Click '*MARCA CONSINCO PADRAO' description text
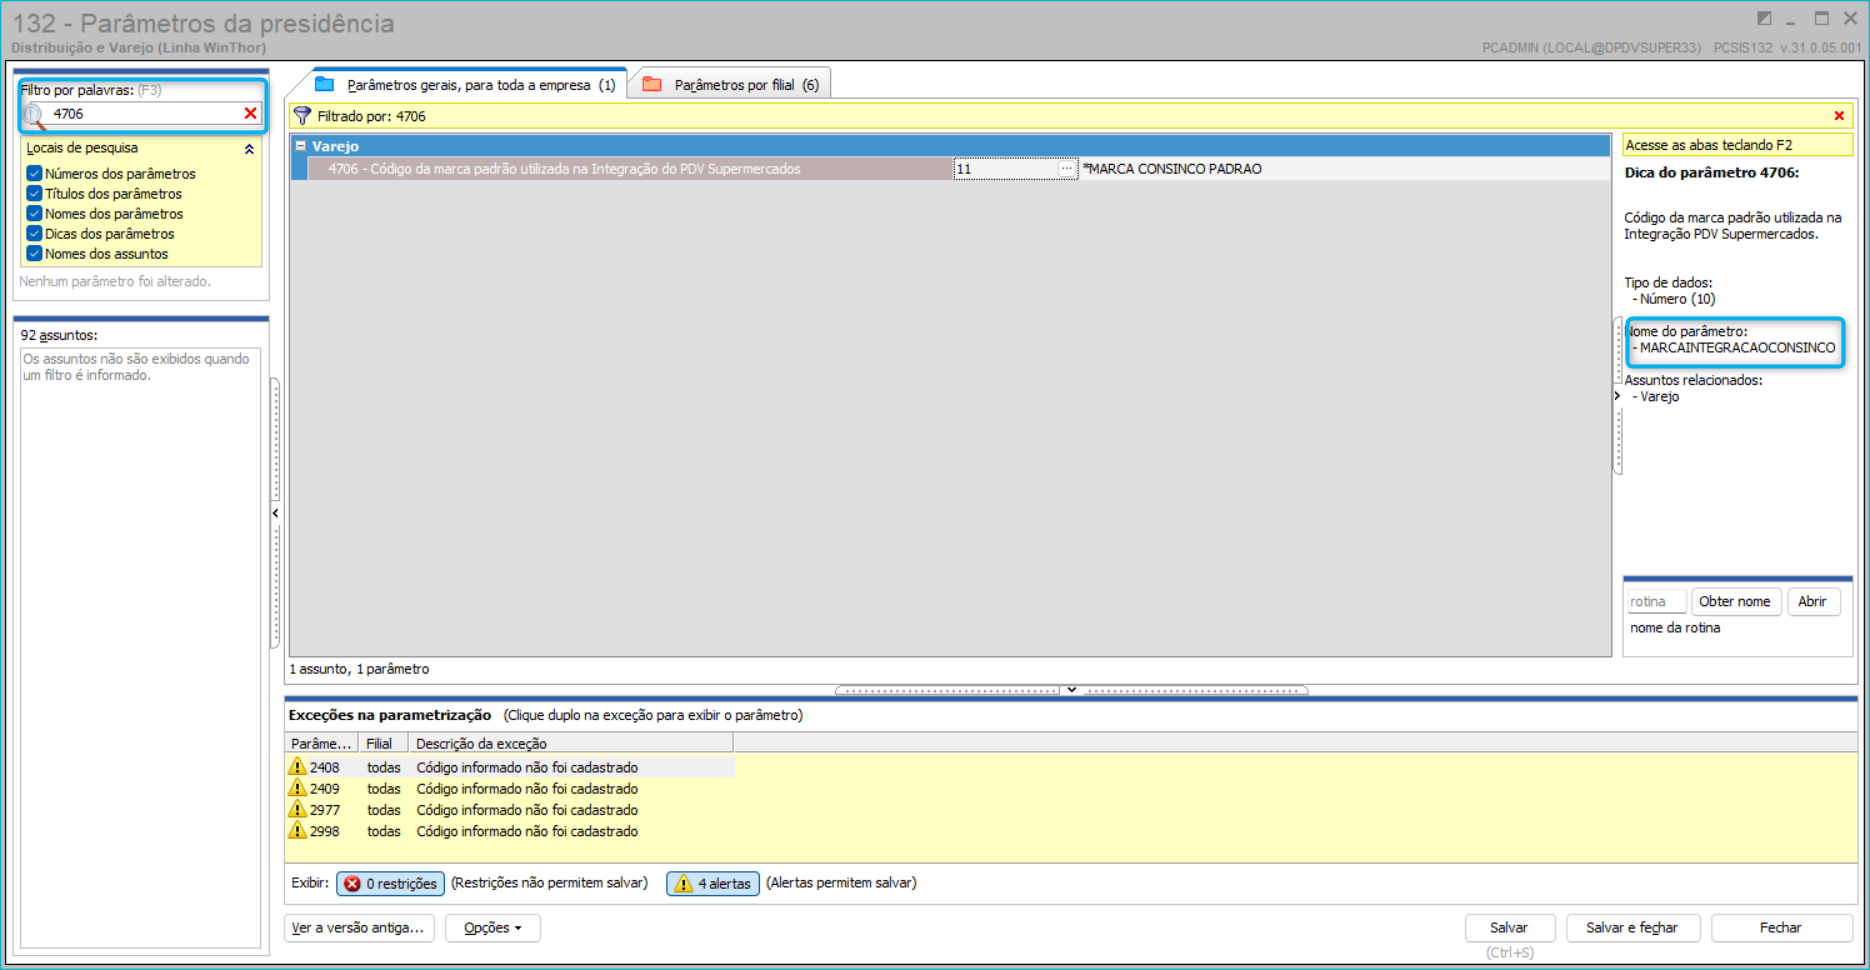Viewport: 1870px width, 970px height. [1172, 169]
